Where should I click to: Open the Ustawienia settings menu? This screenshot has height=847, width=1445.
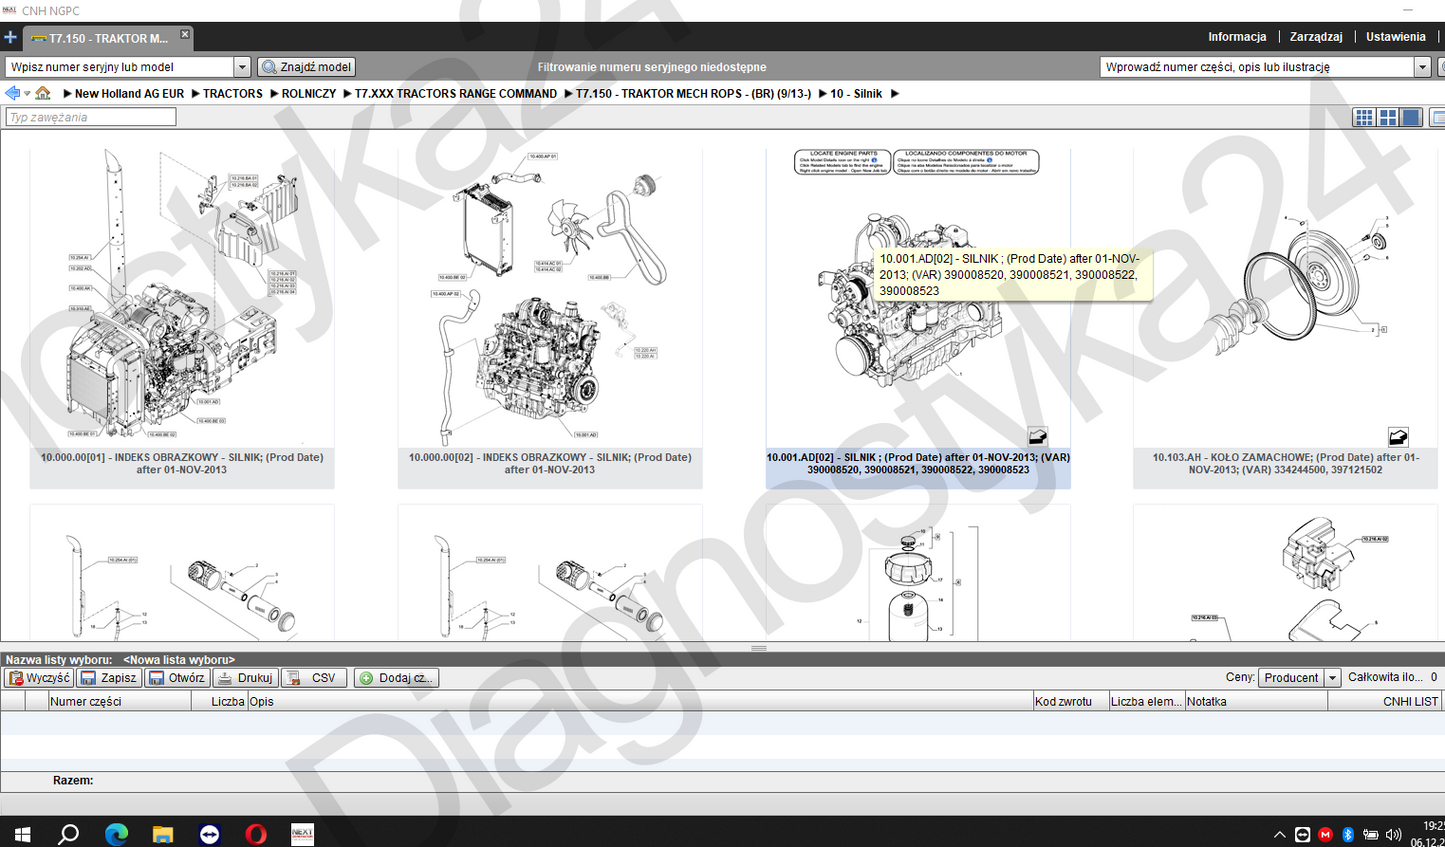[1396, 37]
